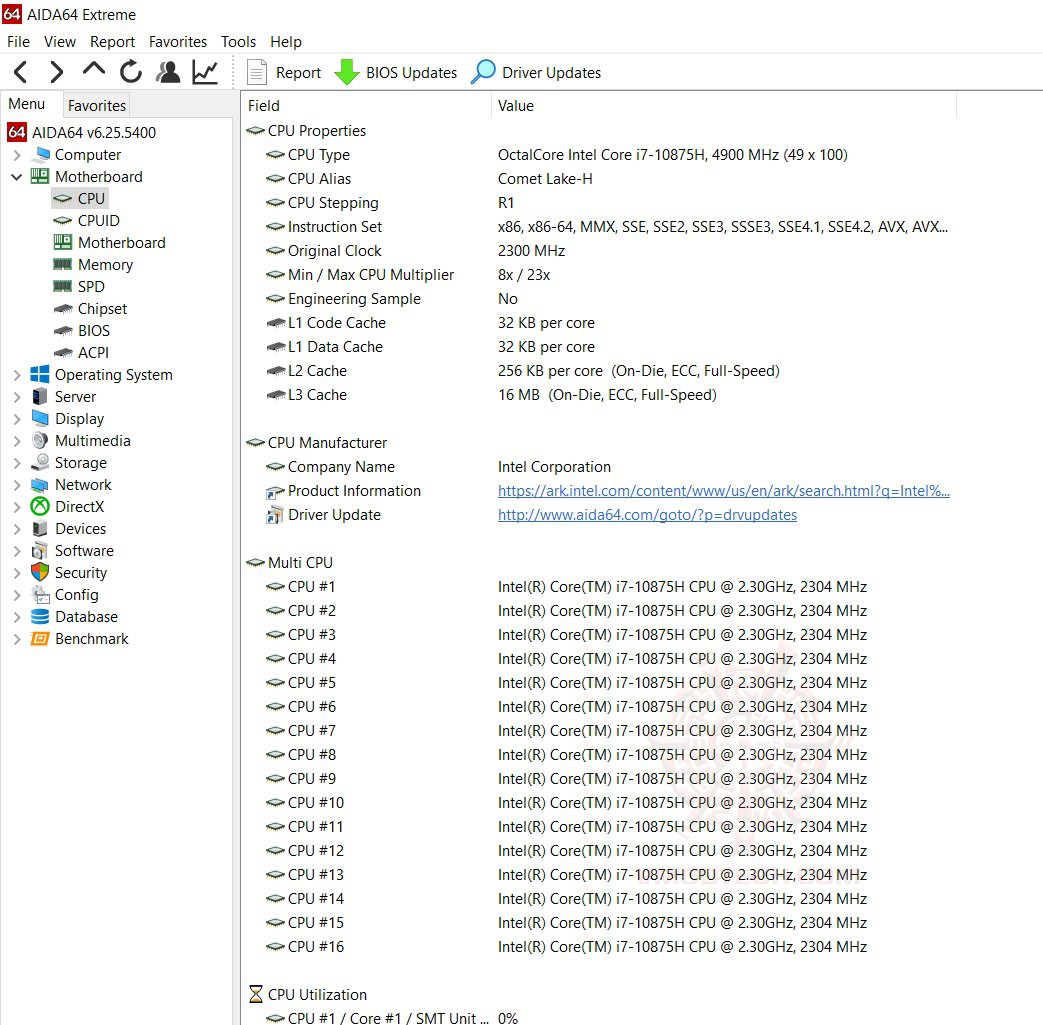Click the Config tree icon

(x=40, y=595)
